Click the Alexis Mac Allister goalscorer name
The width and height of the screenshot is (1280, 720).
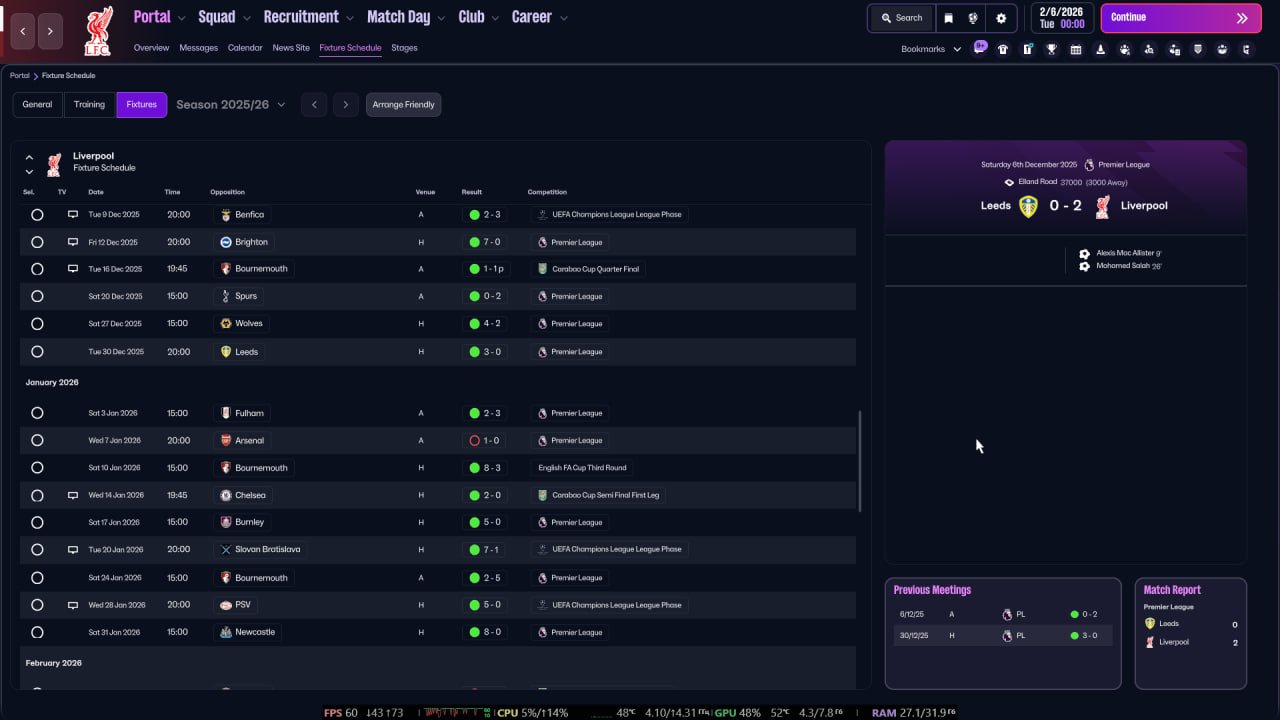coord(1125,254)
